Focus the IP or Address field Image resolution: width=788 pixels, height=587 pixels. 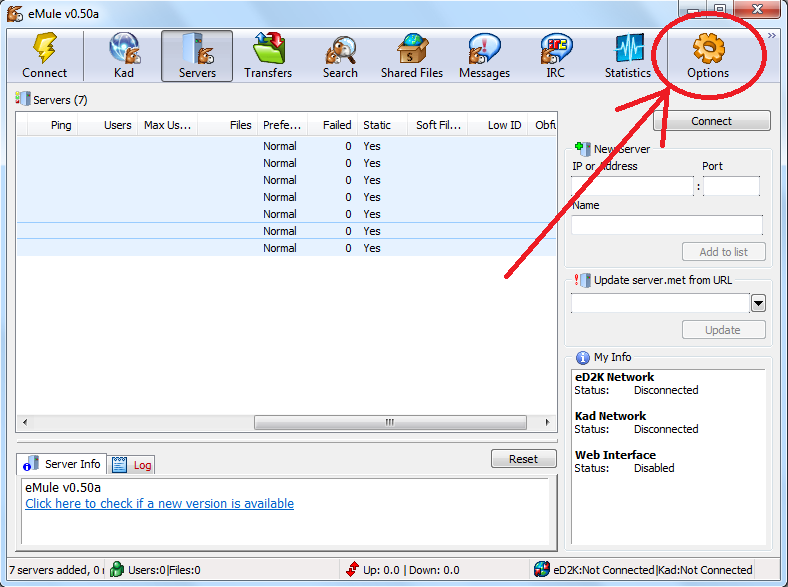click(x=632, y=186)
